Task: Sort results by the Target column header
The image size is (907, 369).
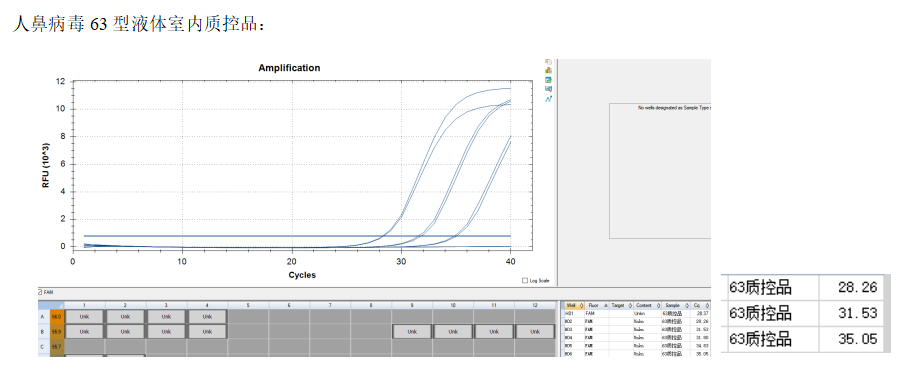Action: [622, 305]
